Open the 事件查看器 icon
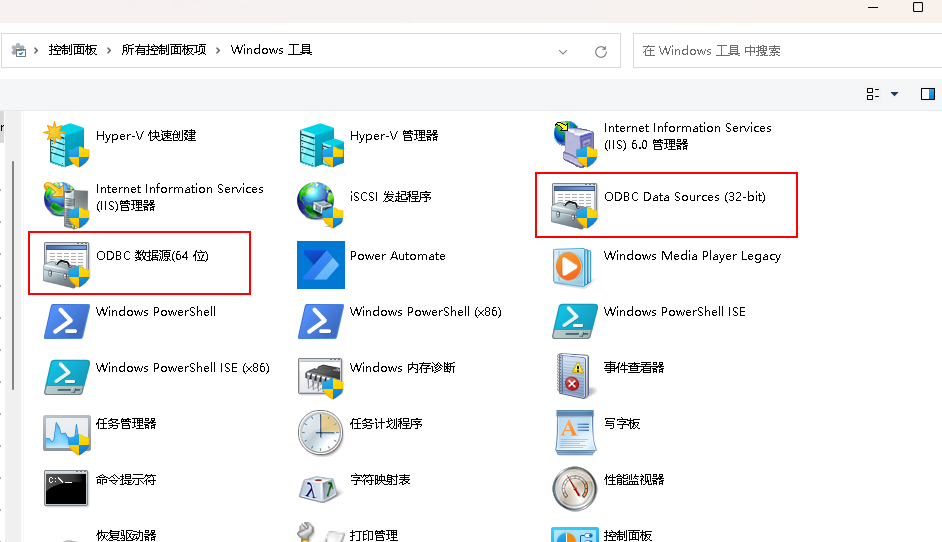 click(575, 375)
